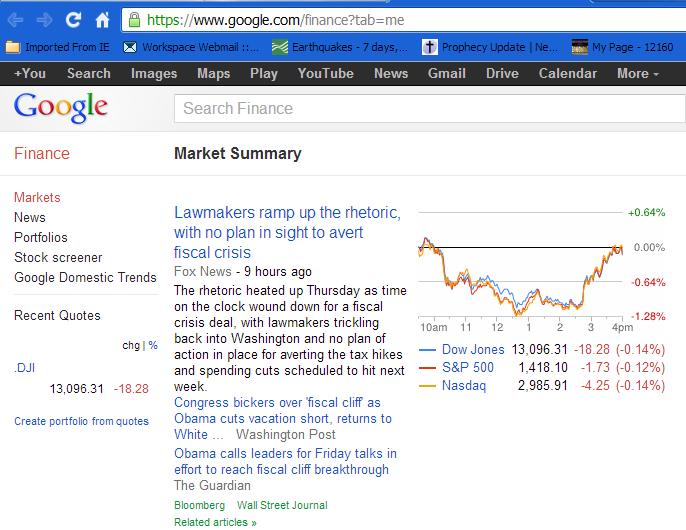
Task: Go to the browser home page icon
Action: [x=102, y=20]
